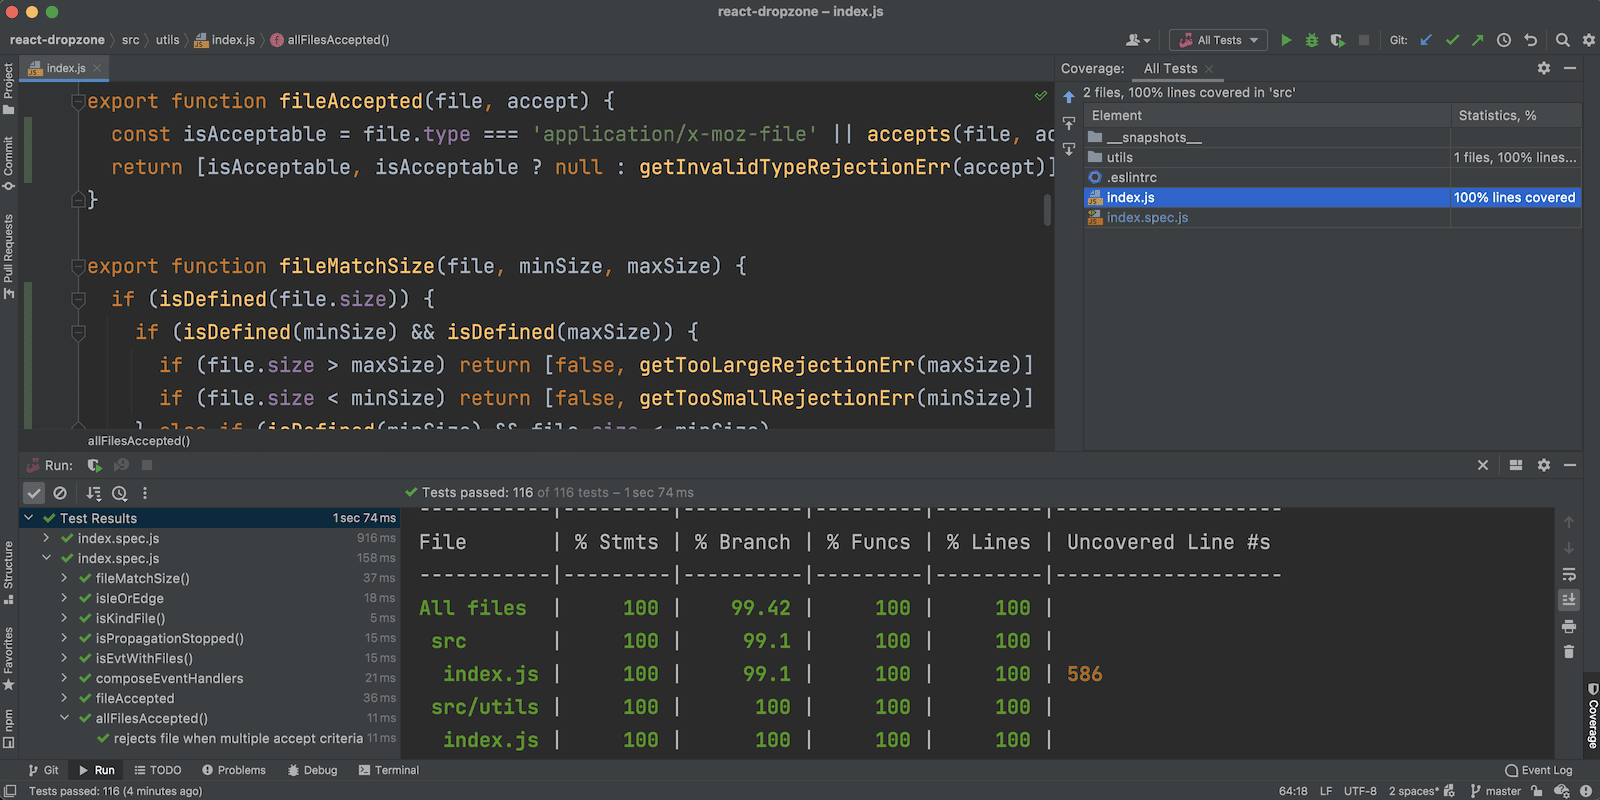Open Run panel settings gear

coord(1544,465)
